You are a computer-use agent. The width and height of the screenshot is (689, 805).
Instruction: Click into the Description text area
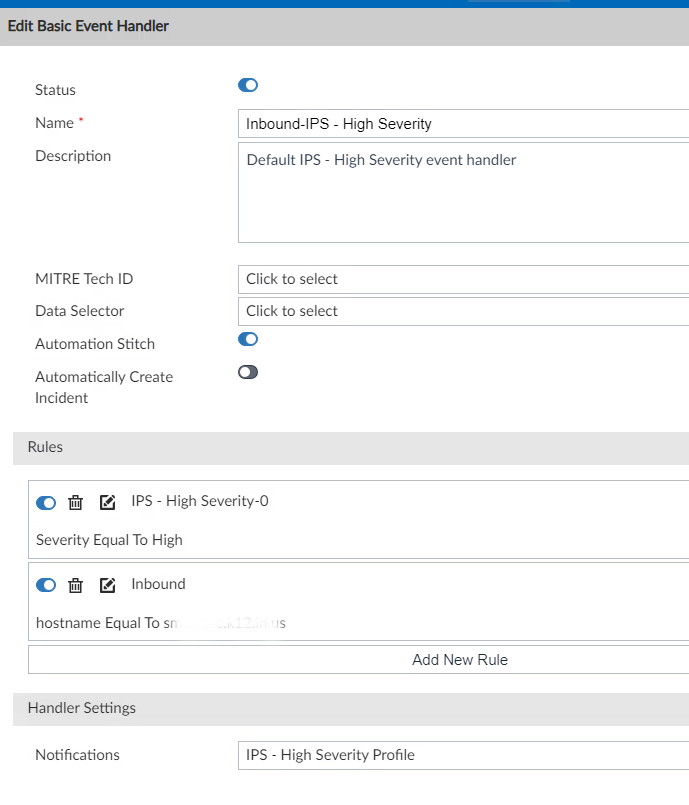click(464, 193)
